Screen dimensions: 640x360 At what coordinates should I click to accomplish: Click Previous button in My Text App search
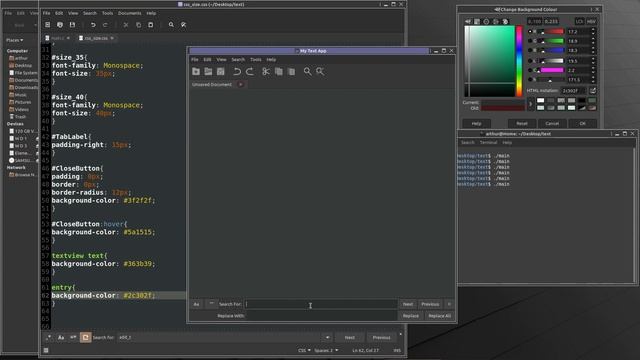[x=430, y=304]
